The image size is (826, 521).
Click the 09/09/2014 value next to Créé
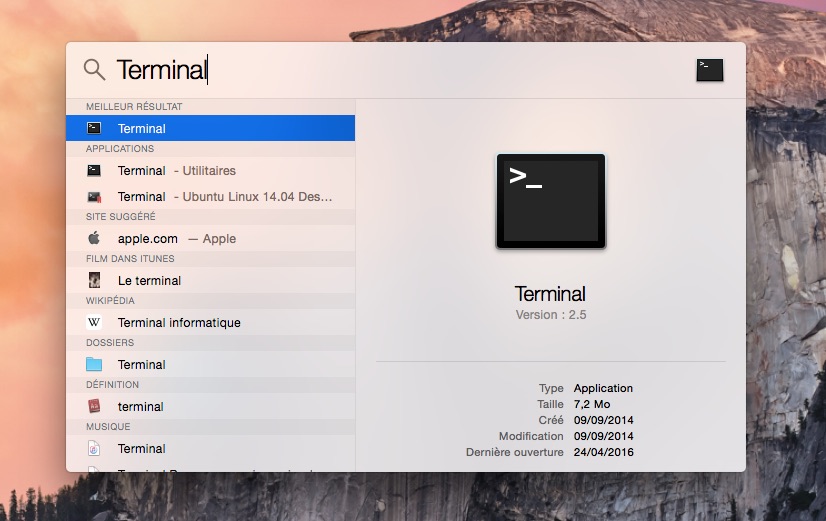tap(604, 420)
